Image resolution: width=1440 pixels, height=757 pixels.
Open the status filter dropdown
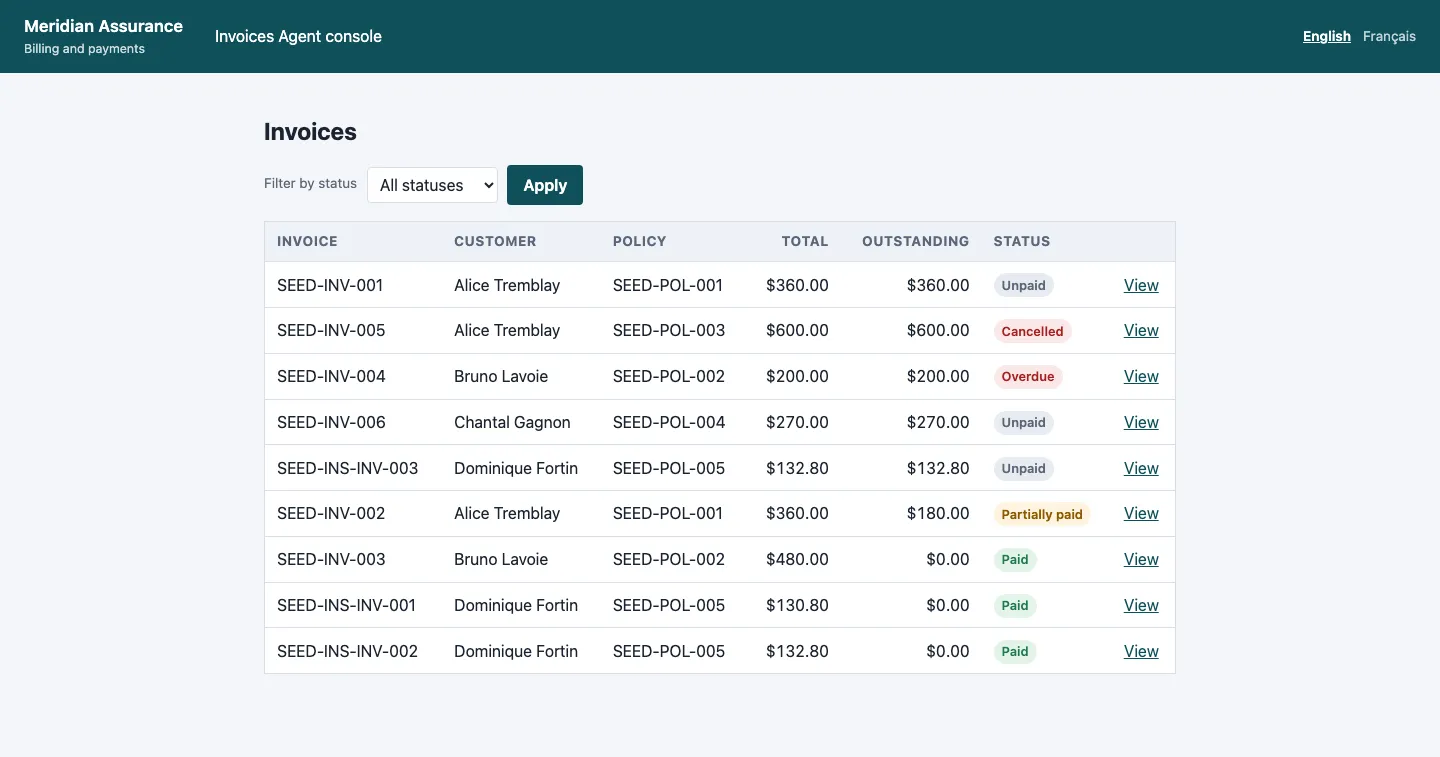(x=432, y=185)
